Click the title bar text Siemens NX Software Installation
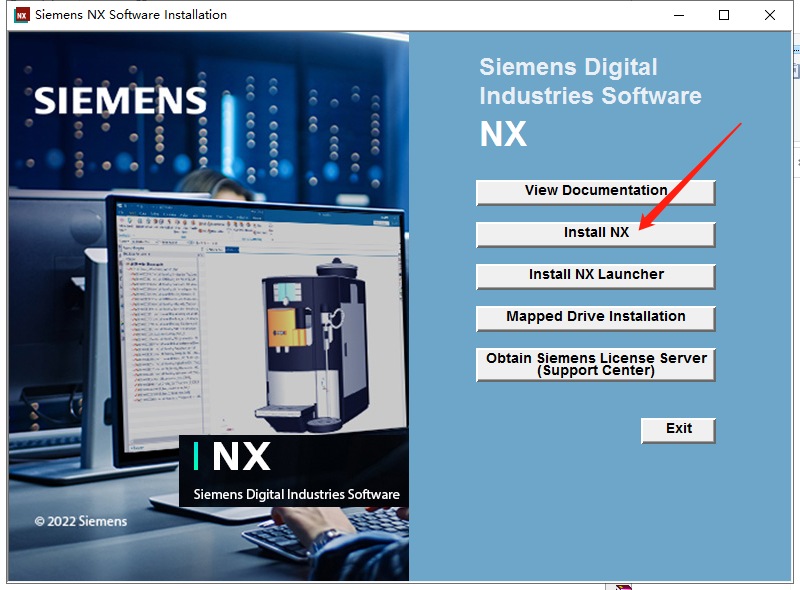Screen dimensions: 800x590 pos(130,14)
